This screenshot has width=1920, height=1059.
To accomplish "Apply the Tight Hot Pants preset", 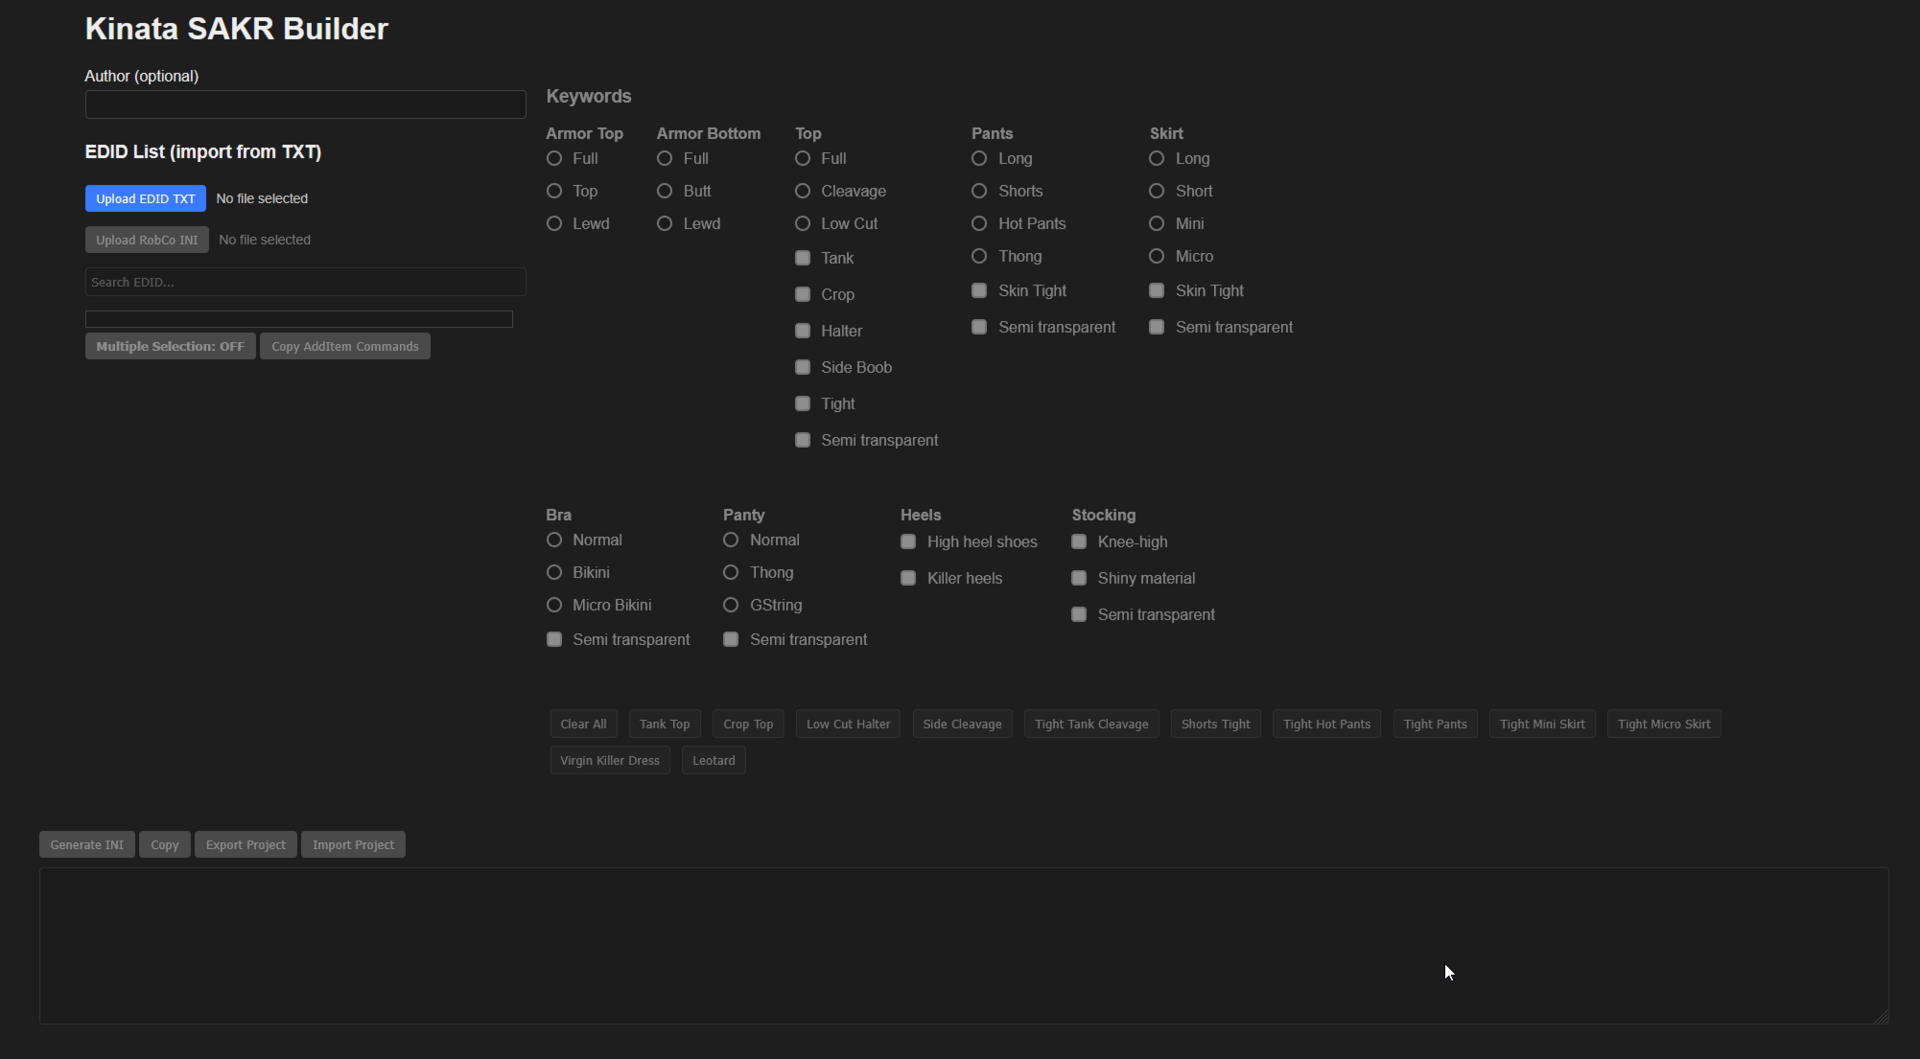I will (1327, 724).
